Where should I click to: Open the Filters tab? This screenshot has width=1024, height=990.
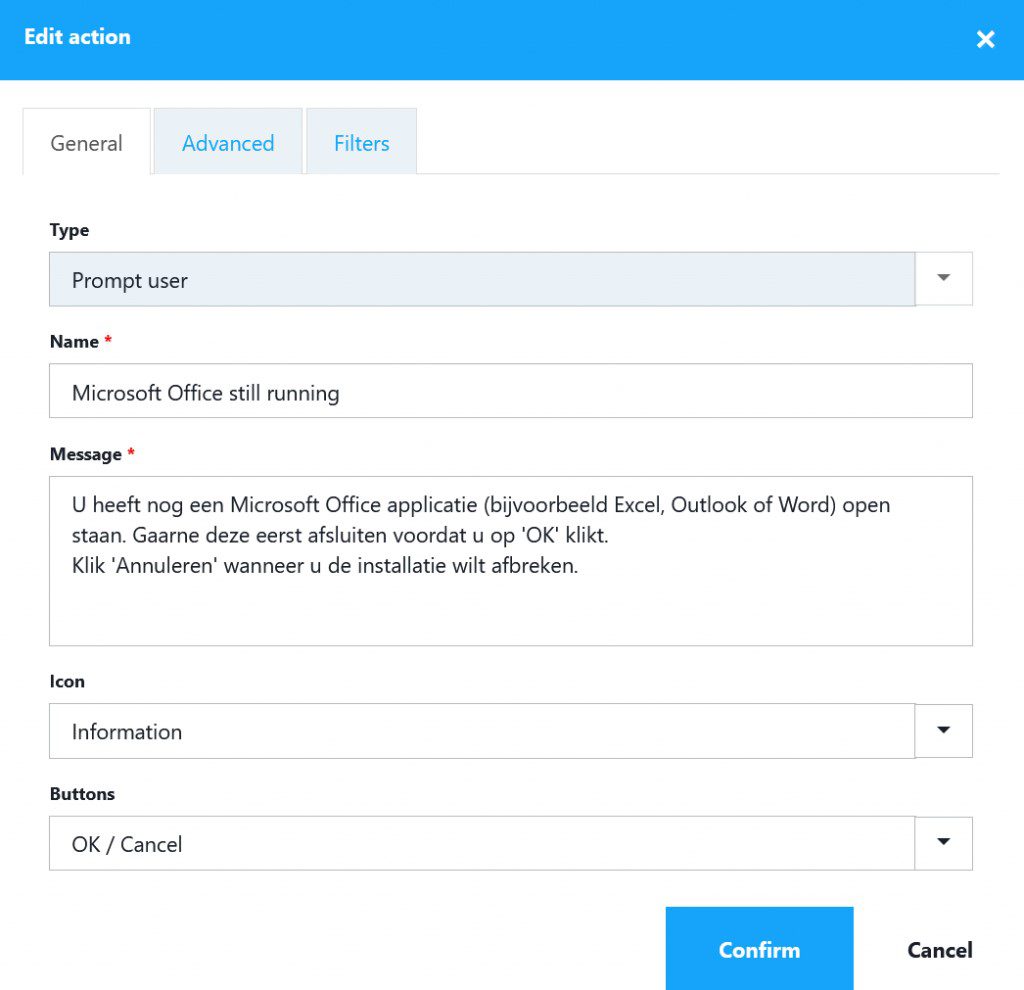[361, 143]
